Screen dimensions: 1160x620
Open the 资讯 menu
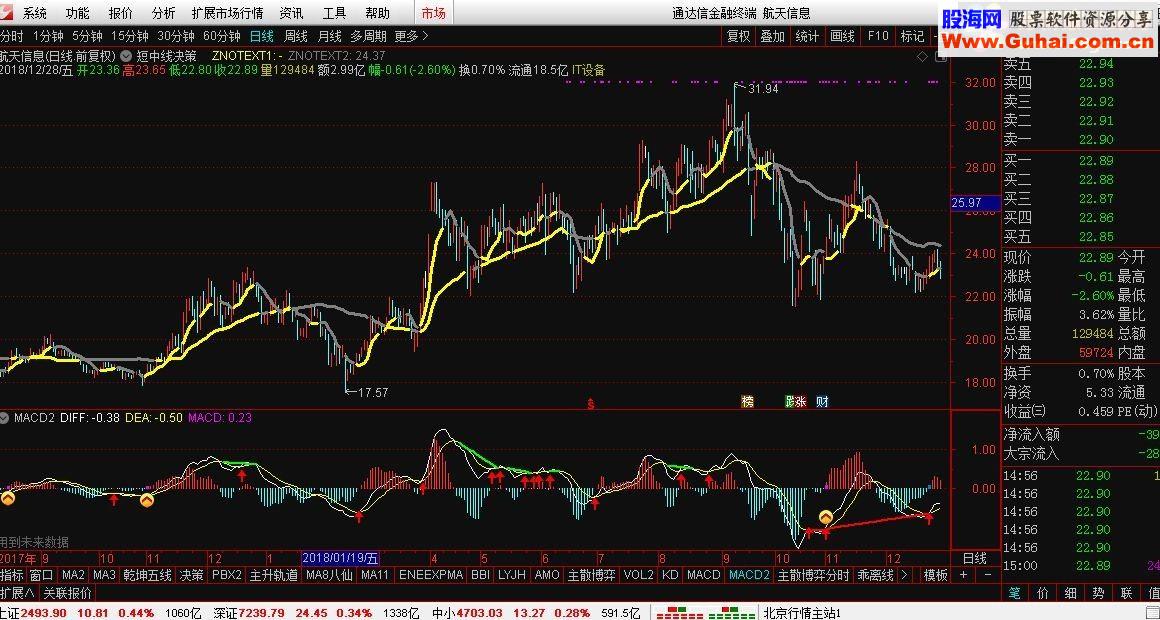click(x=291, y=13)
